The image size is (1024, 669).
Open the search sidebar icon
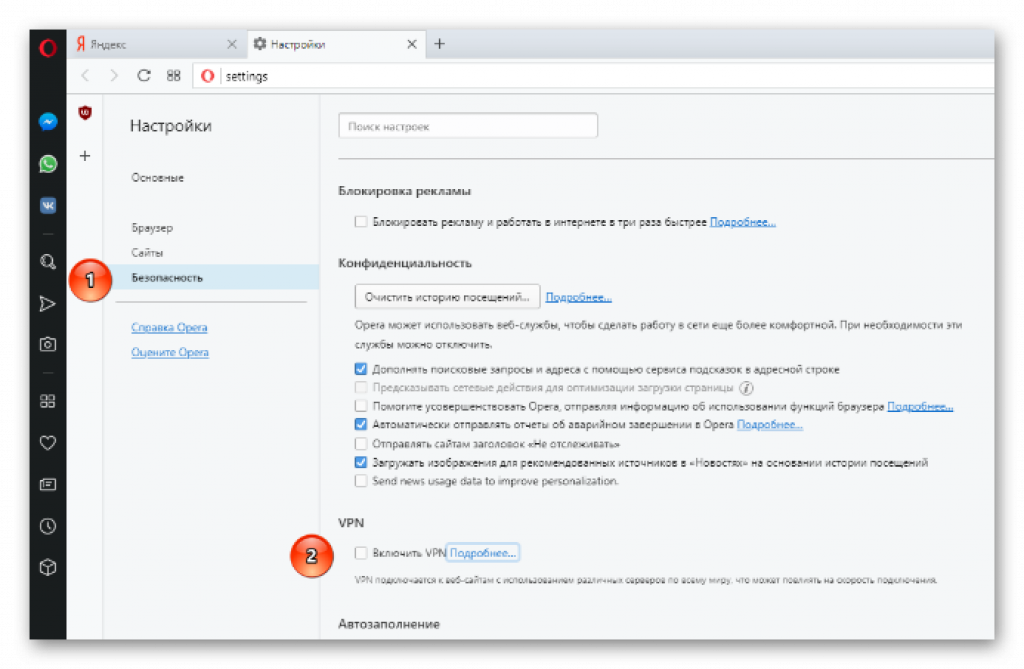(47, 262)
